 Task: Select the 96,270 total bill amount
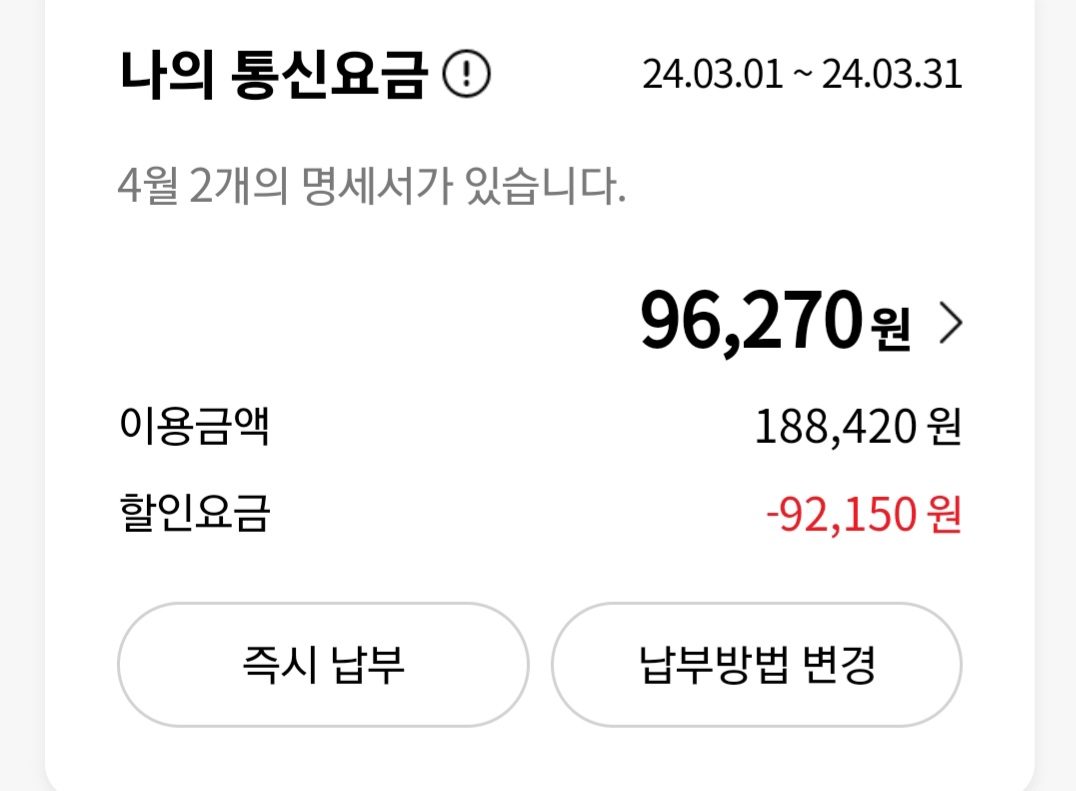pos(750,322)
